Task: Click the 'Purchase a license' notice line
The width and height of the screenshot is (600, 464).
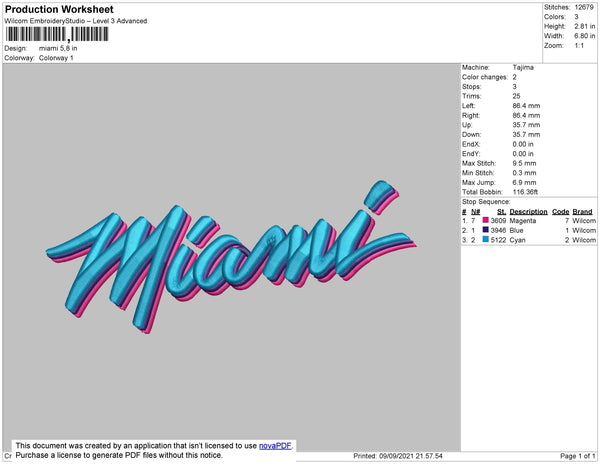Action: coord(119,455)
